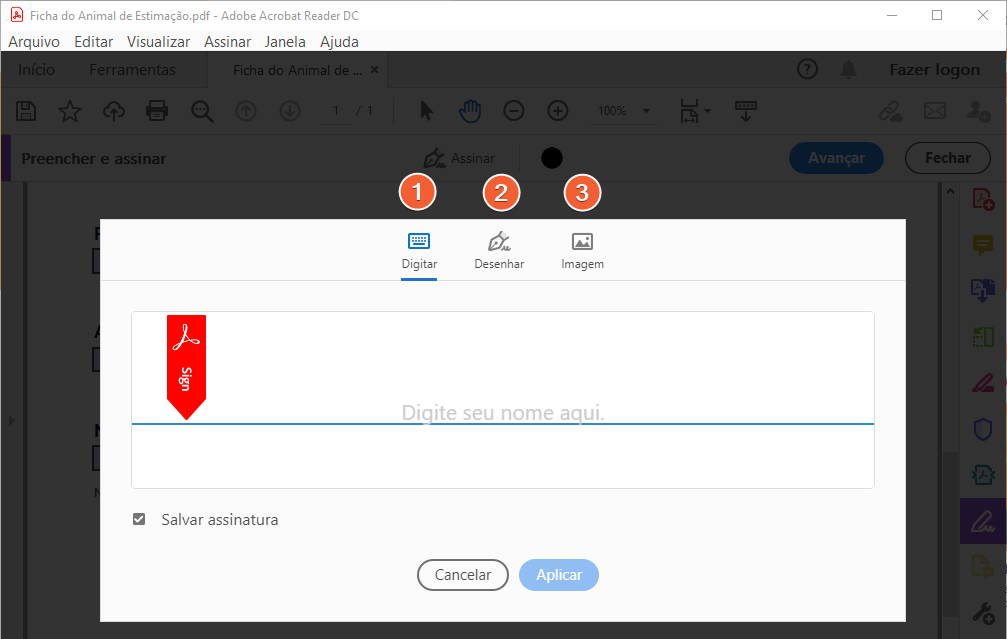The height and width of the screenshot is (639, 1007).
Task: Open the Add Comment tool in right sidebar
Action: click(981, 245)
